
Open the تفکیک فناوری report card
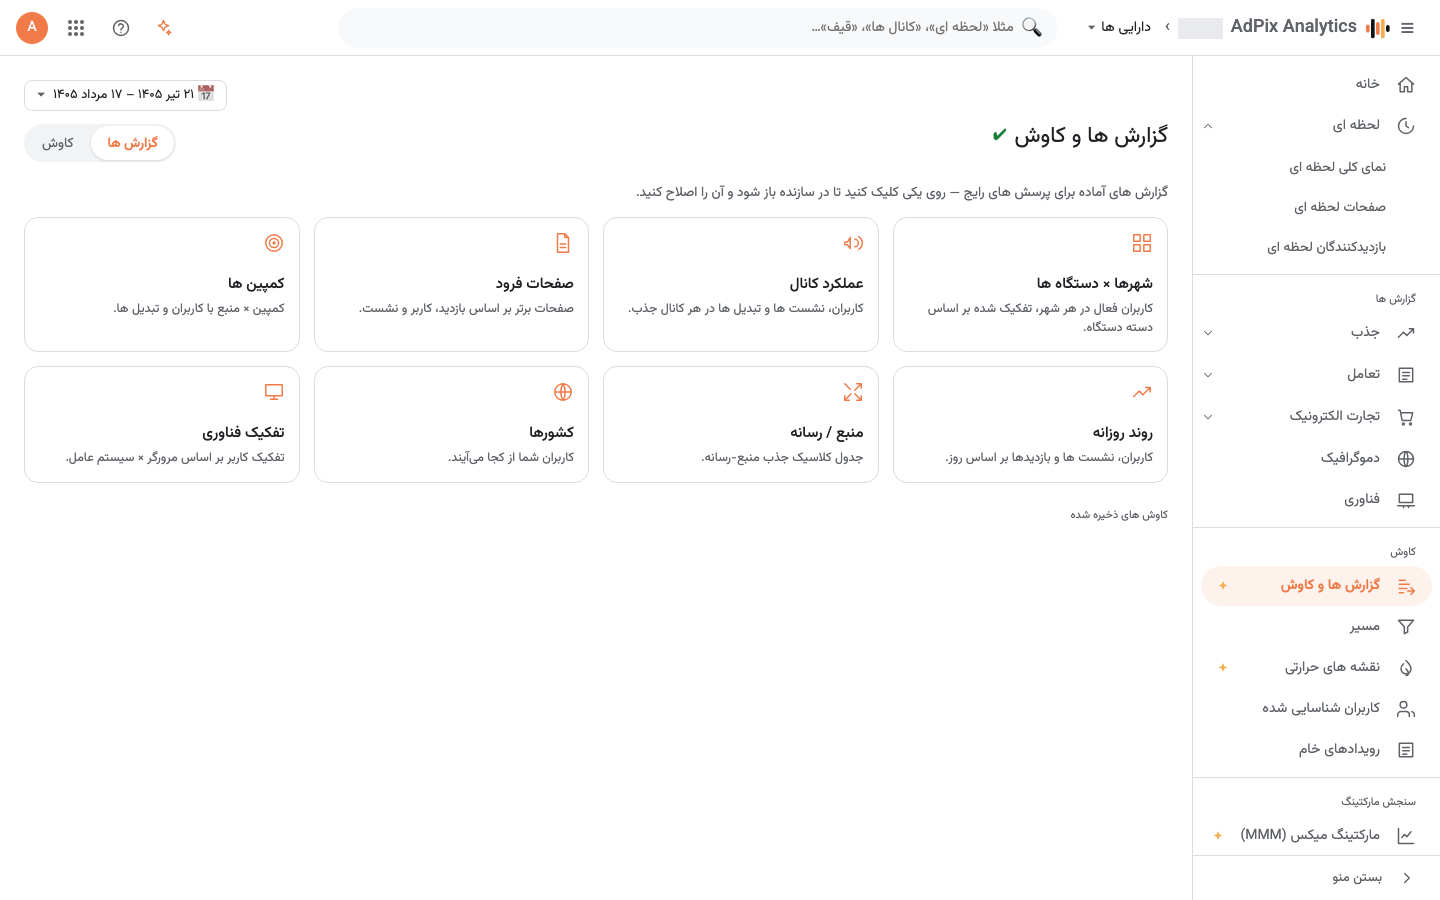pos(162,425)
